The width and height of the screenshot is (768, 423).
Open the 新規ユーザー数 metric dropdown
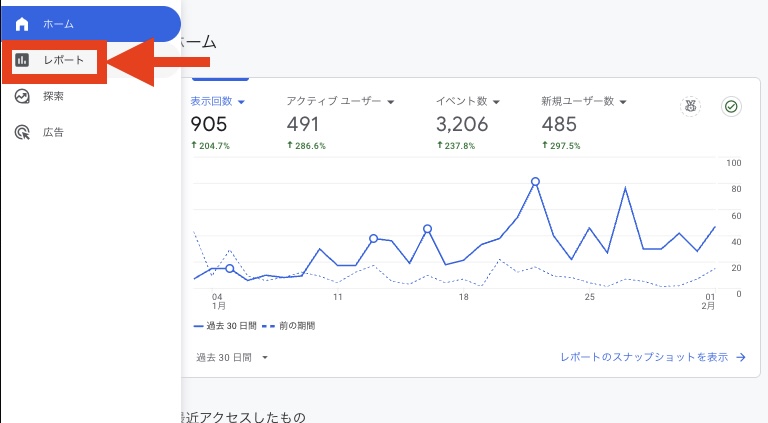coord(622,102)
